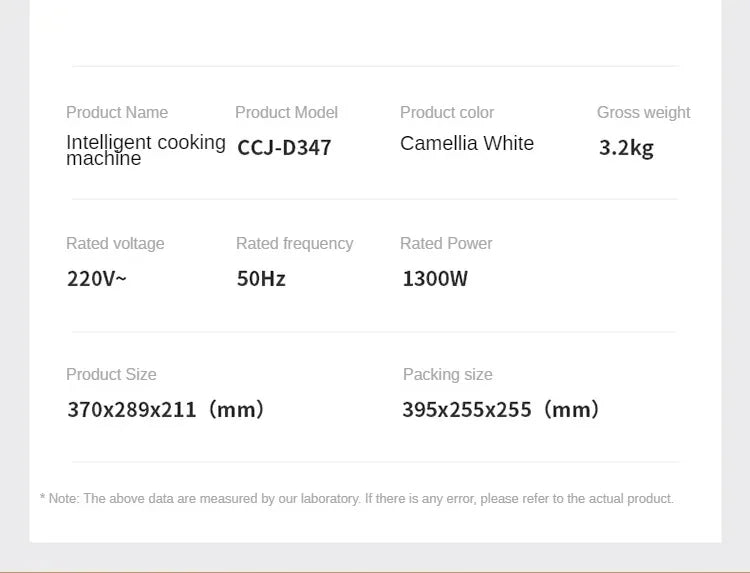The height and width of the screenshot is (573, 750).
Task: Click the Rated frequency label
Action: coord(294,243)
